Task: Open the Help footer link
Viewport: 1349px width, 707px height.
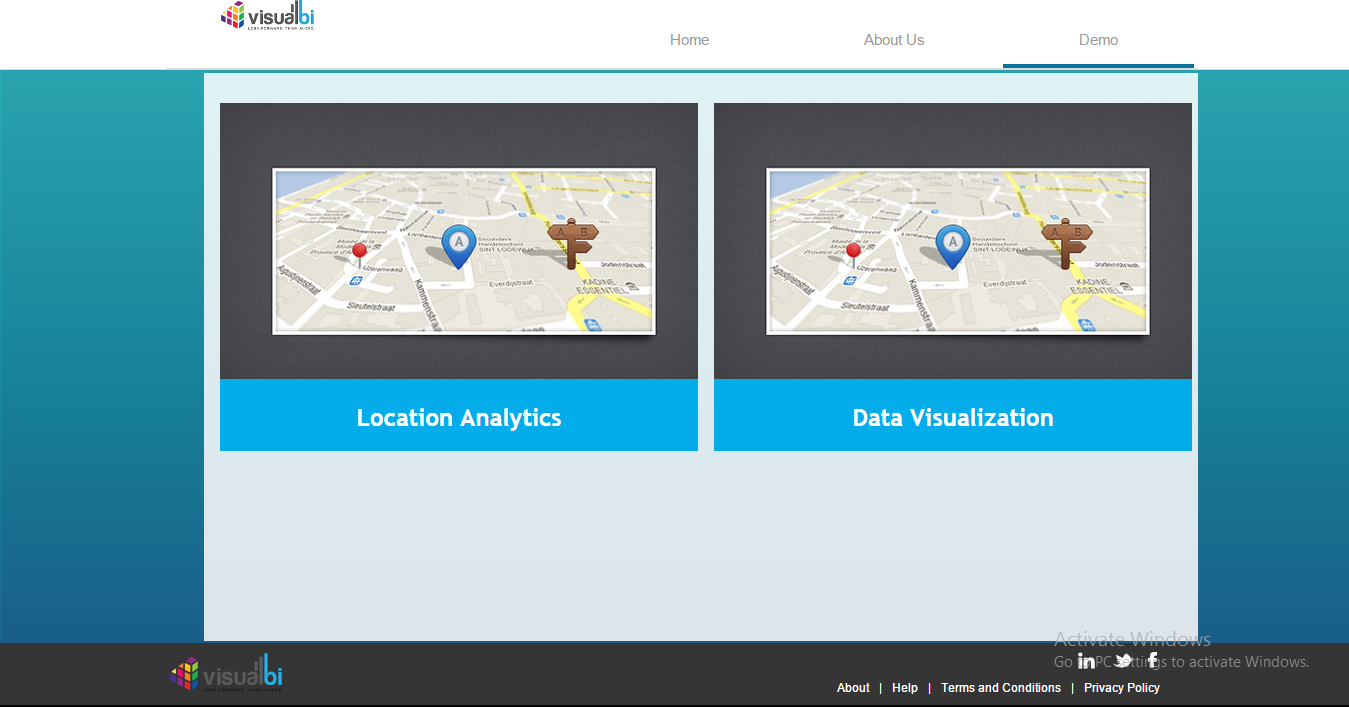Action: 905,688
